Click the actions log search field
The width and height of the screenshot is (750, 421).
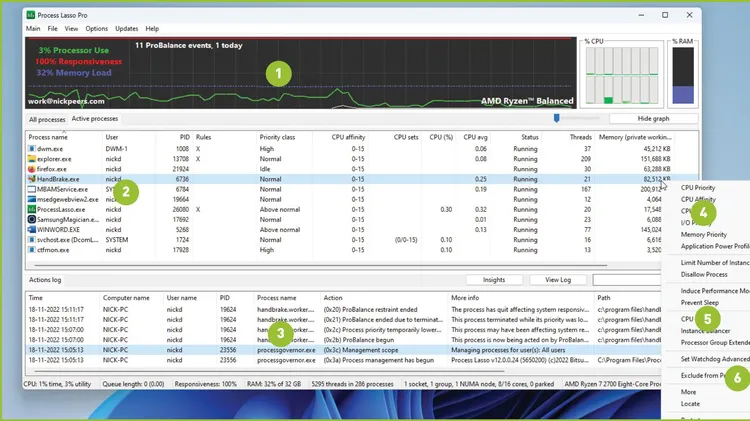[627, 280]
